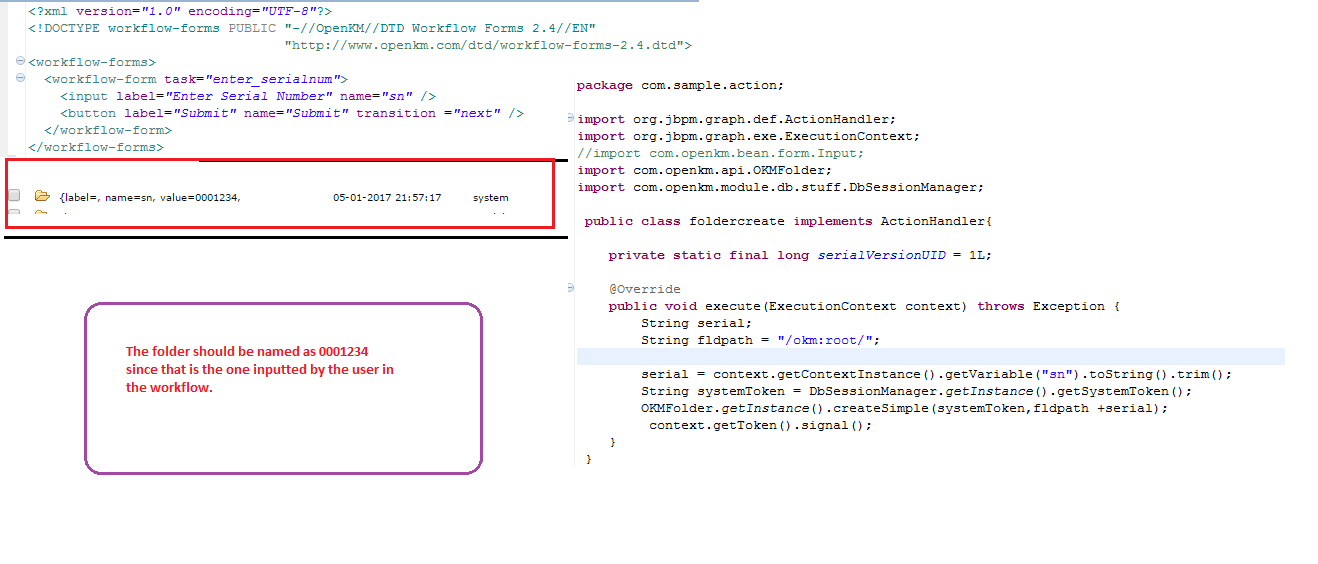1318x564 pixels.
Task: Click the 05-01-2017 21:57:17 date cell
Action: tap(387, 198)
